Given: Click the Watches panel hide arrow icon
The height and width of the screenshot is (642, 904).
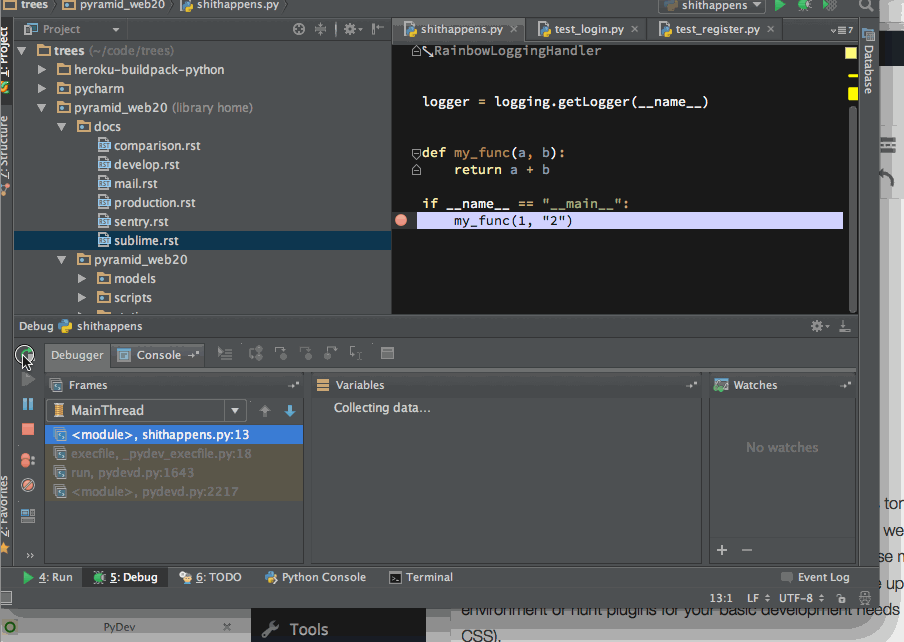Looking at the screenshot, I should coord(845,385).
